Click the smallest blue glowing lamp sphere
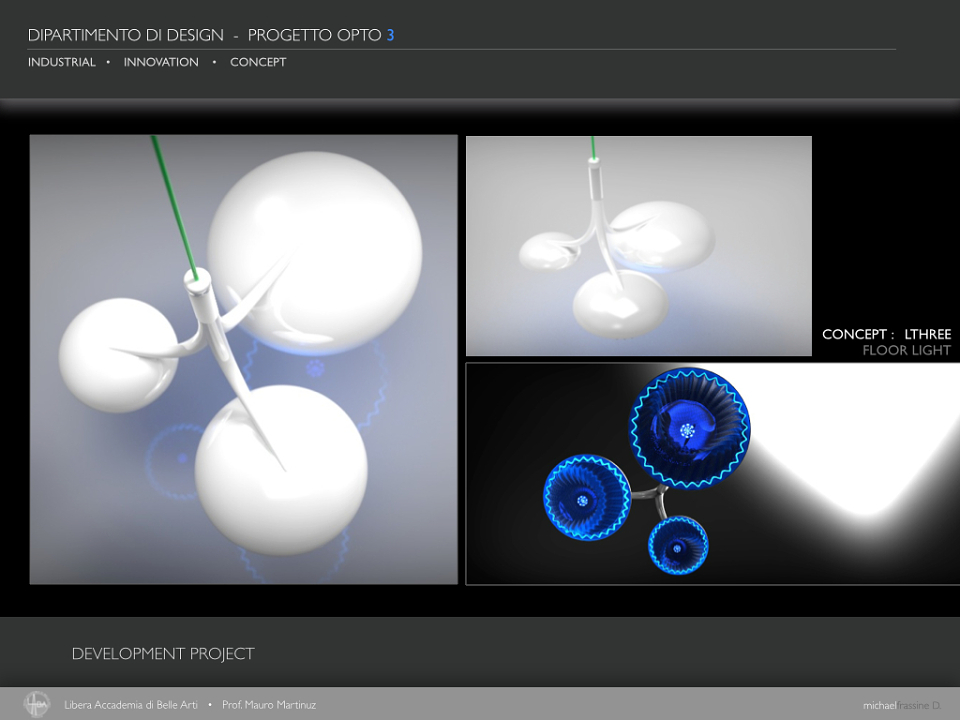This screenshot has width=960, height=720. coord(678,545)
